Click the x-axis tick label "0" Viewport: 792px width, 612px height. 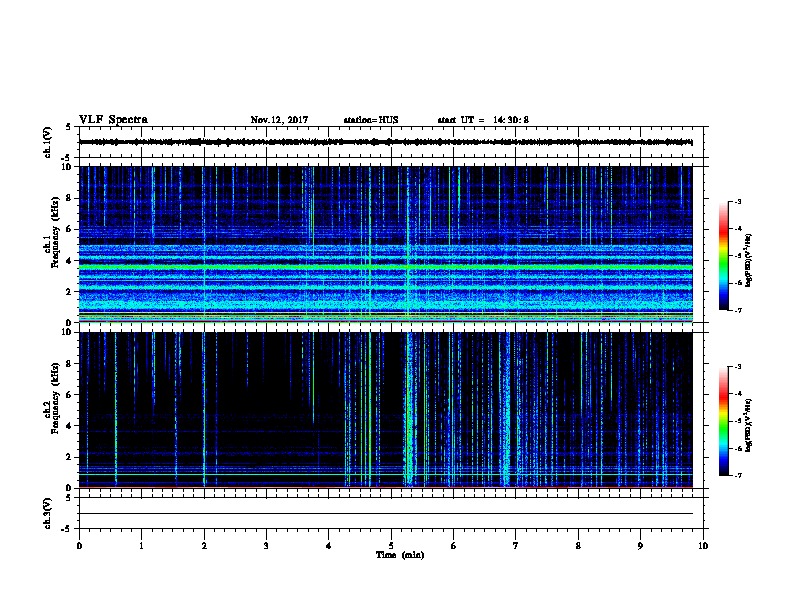click(79, 545)
